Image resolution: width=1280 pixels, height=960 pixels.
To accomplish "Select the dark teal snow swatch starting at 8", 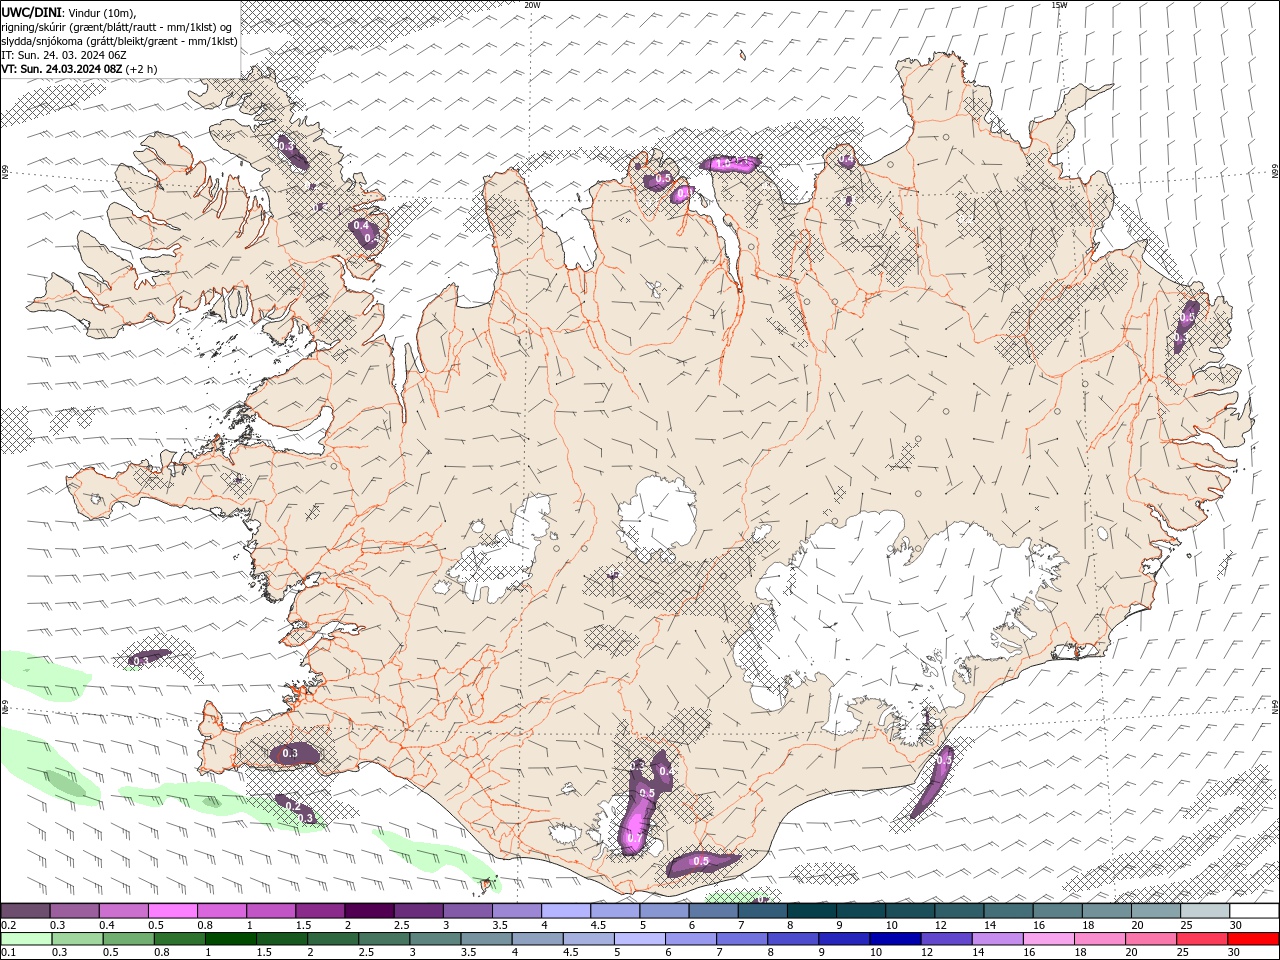I will [x=810, y=910].
